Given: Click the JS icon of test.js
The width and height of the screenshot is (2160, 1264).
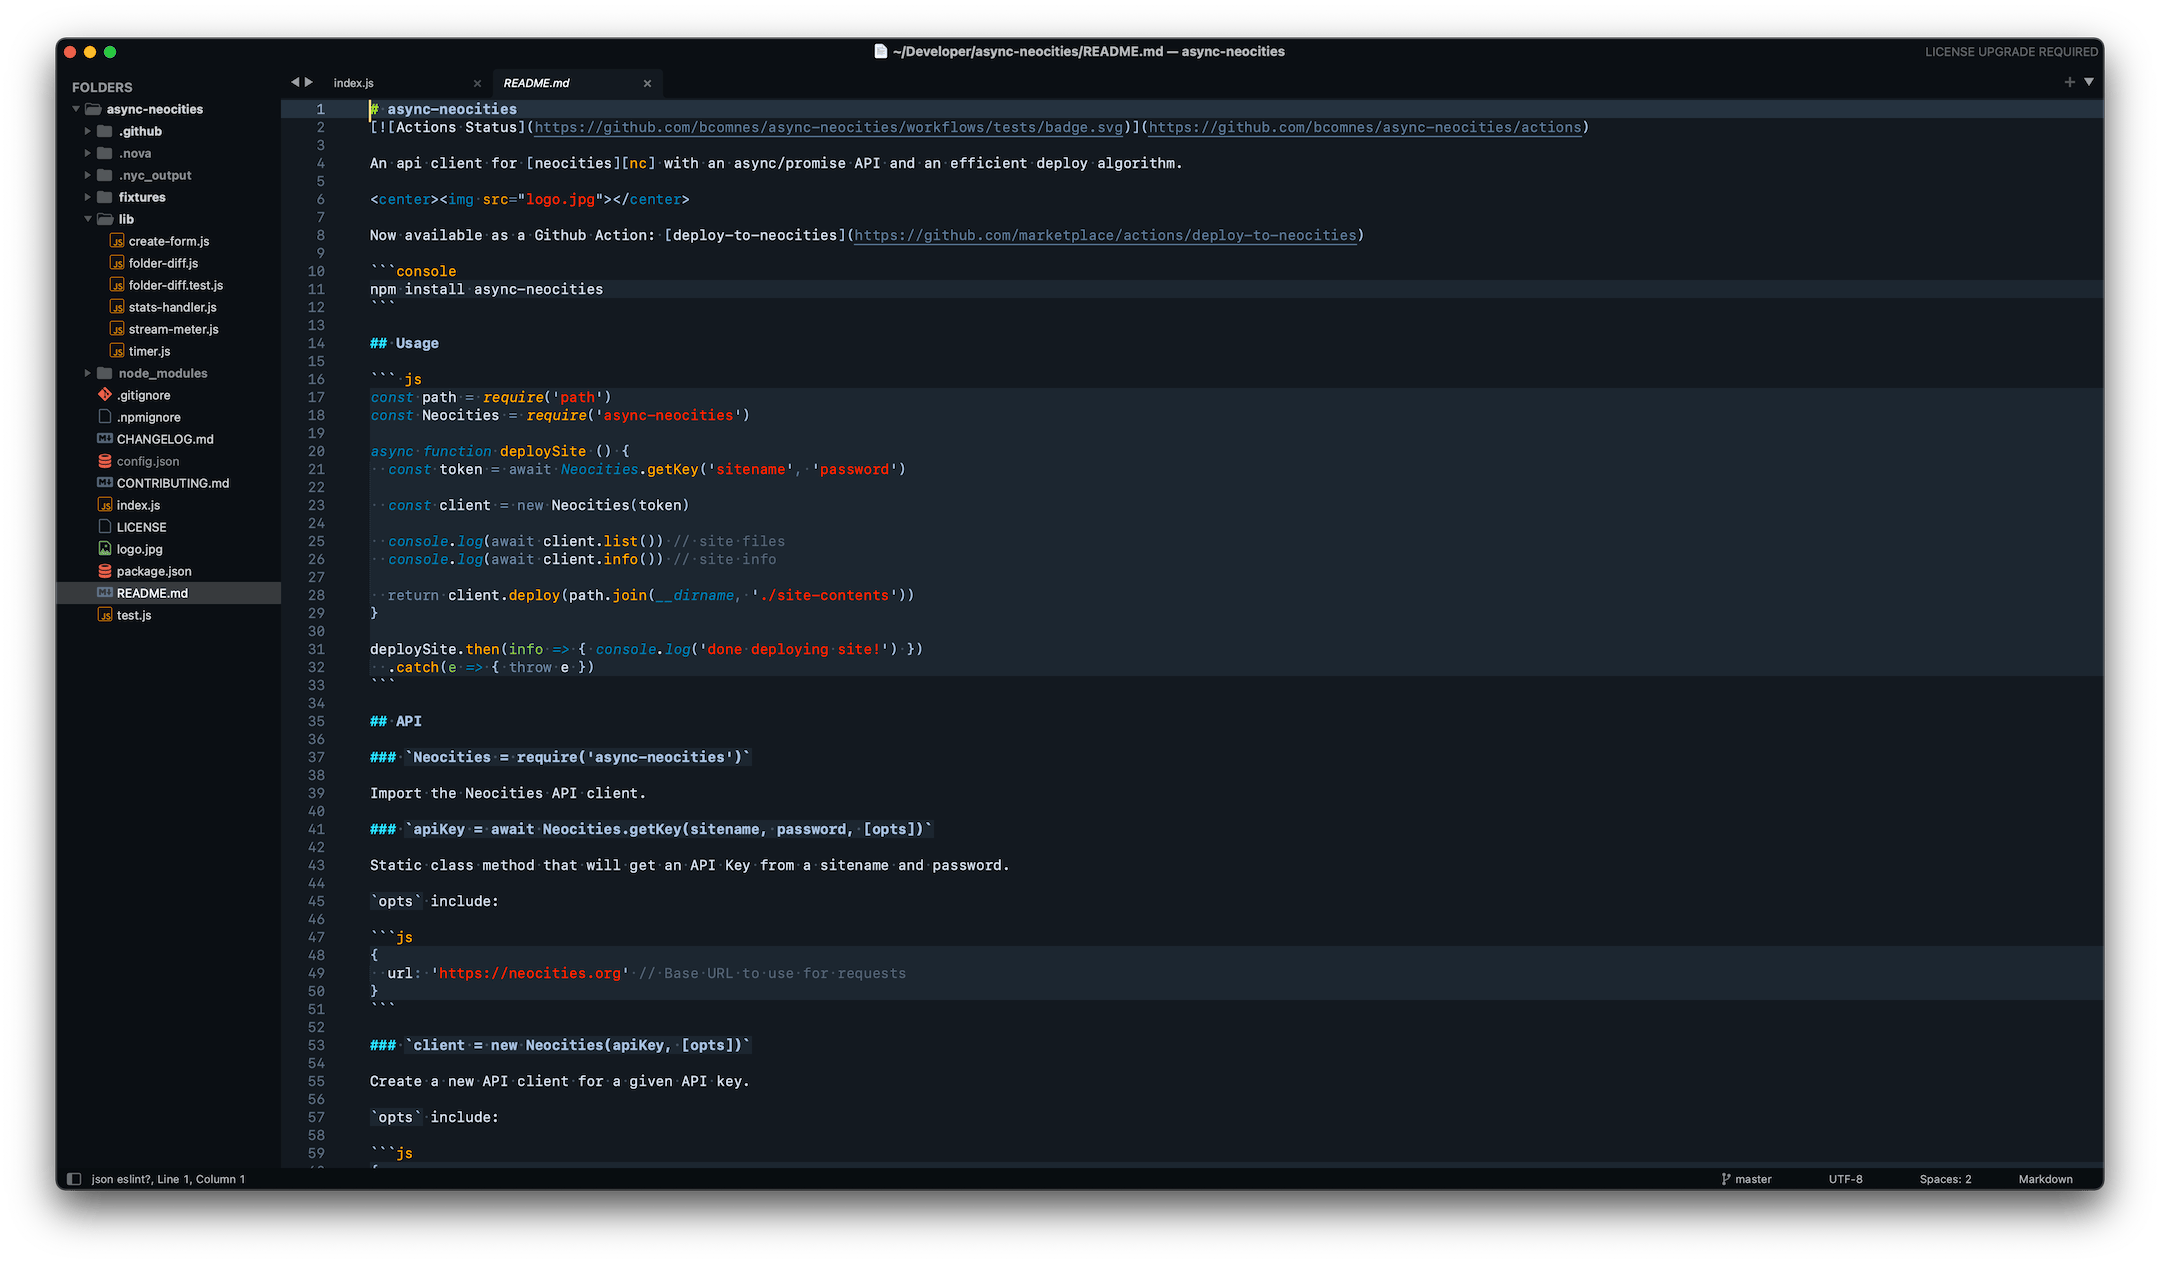Looking at the screenshot, I should (x=105, y=615).
